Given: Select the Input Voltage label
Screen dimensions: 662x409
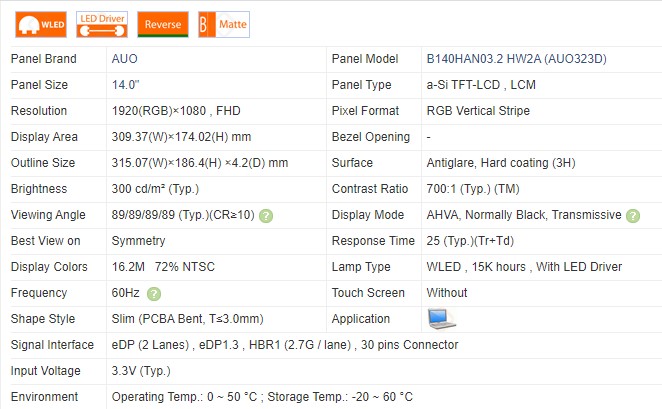Looking at the screenshot, I should [x=46, y=371].
